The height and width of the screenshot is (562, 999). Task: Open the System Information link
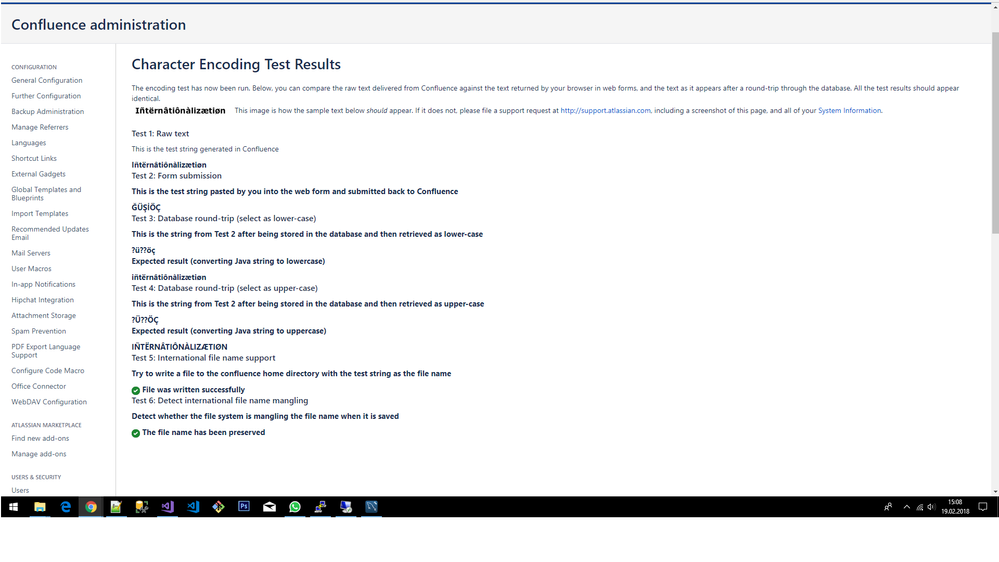coord(849,111)
